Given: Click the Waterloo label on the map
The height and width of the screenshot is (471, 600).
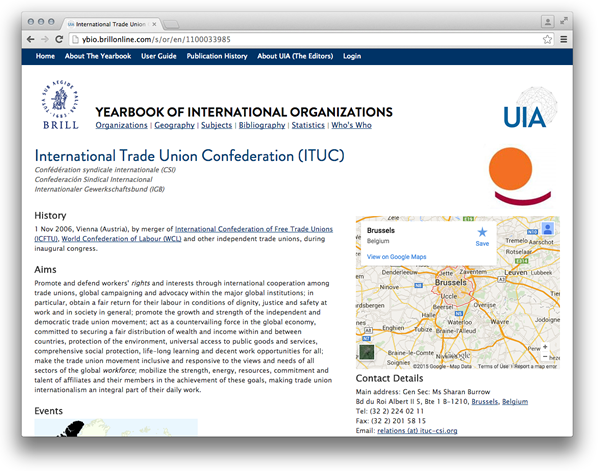Looking at the screenshot, I should [460, 322].
